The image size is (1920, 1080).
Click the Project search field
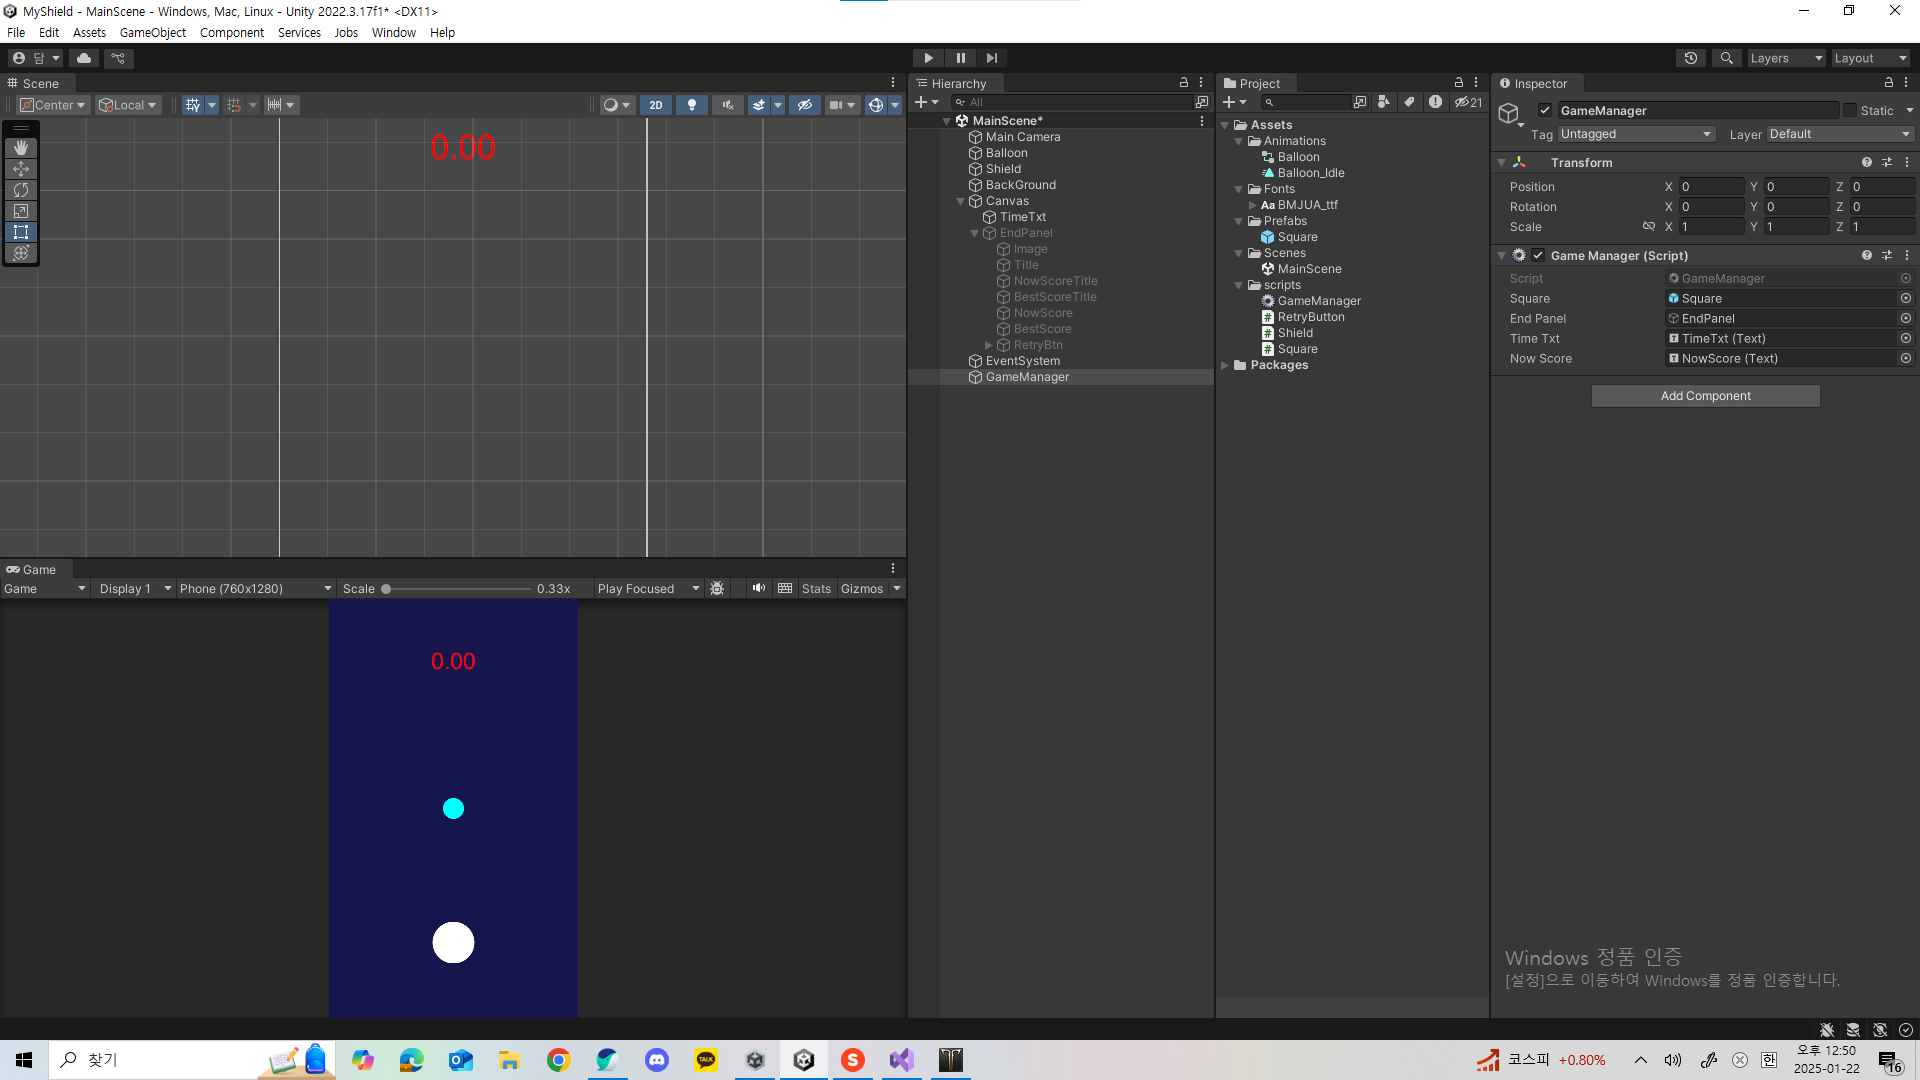coord(1306,103)
